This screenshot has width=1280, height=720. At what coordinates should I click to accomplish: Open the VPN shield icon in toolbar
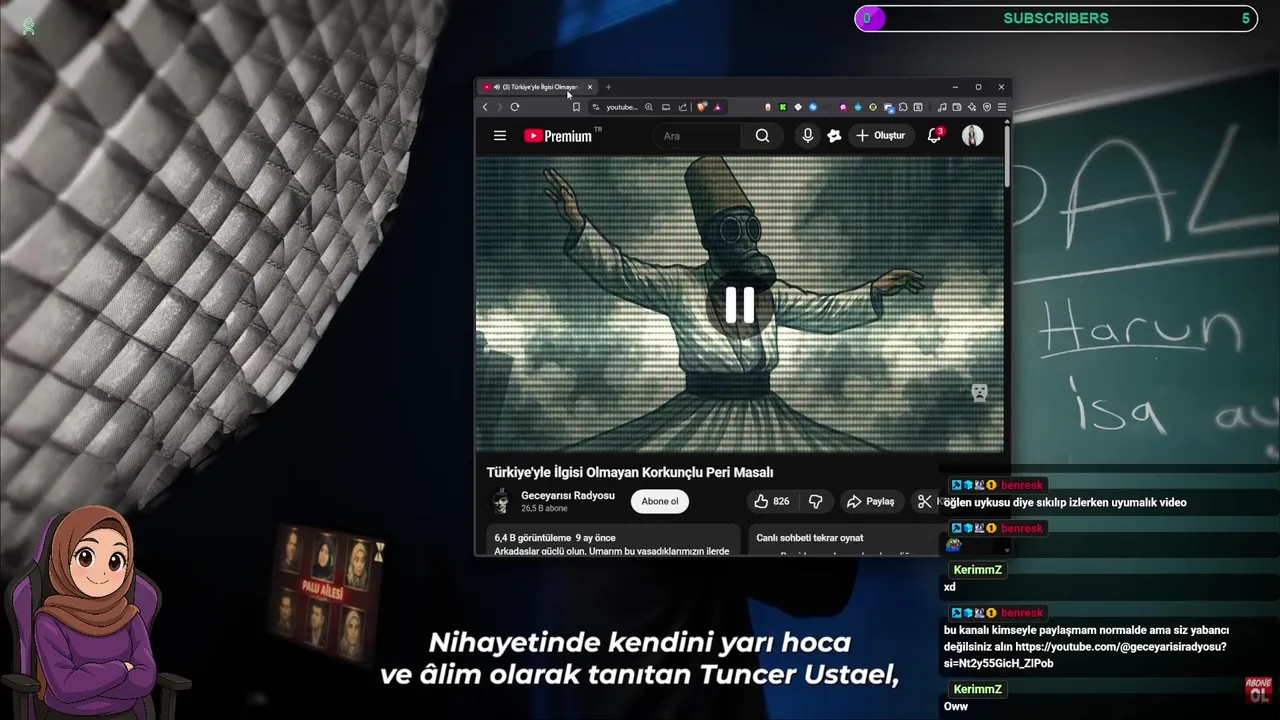[x=987, y=107]
